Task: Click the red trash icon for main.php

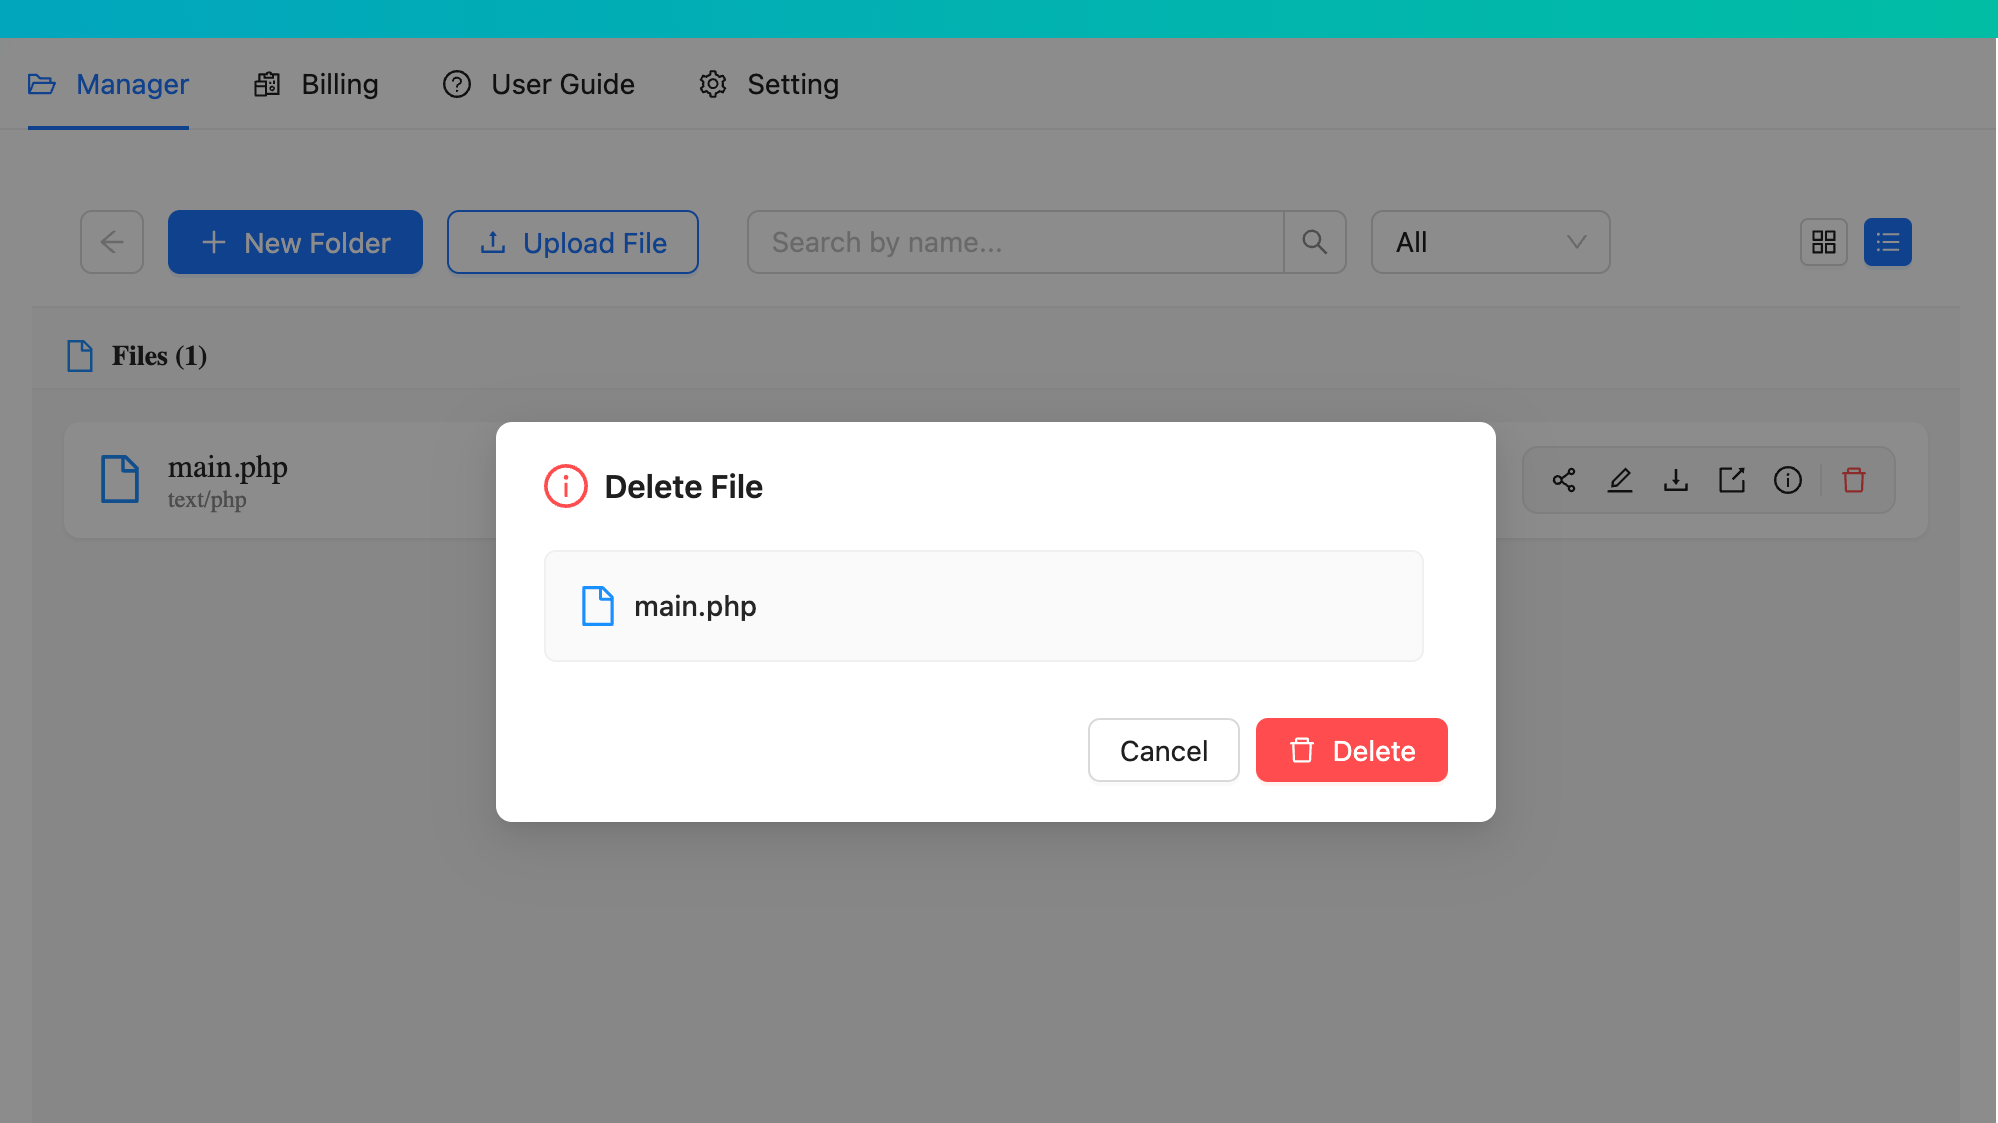Action: coord(1854,480)
